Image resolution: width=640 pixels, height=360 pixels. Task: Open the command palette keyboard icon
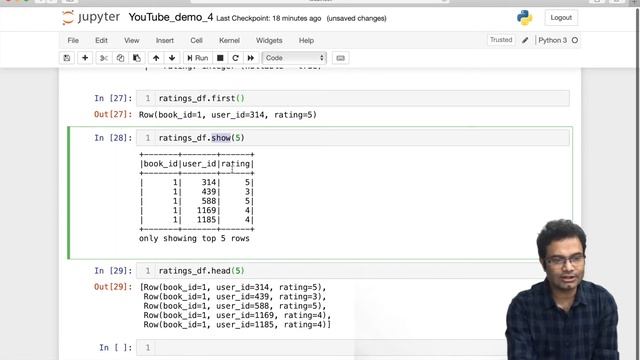340,58
